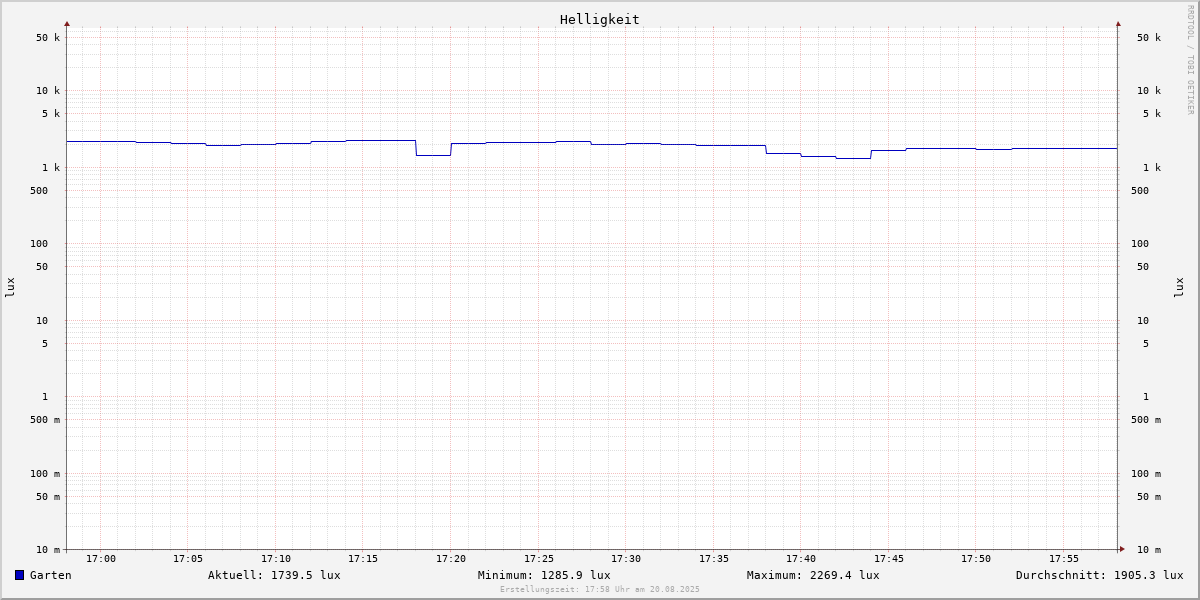This screenshot has width=1200, height=600.
Task: Select the 50 k tick on left axis
Action: pos(48,38)
